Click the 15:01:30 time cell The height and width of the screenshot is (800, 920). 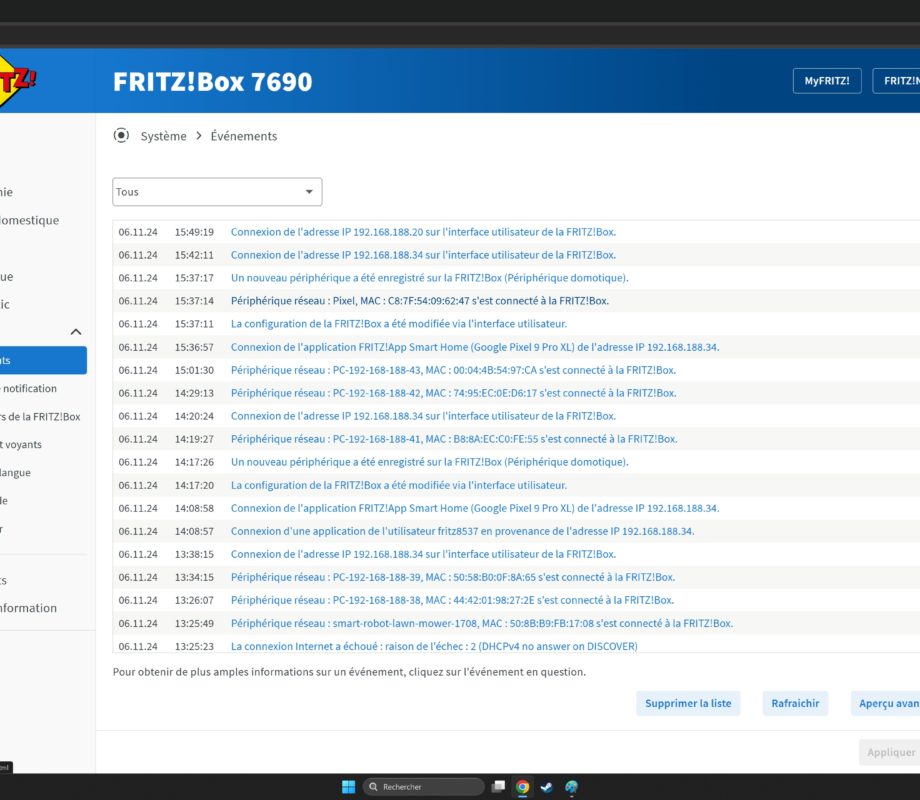(194, 370)
